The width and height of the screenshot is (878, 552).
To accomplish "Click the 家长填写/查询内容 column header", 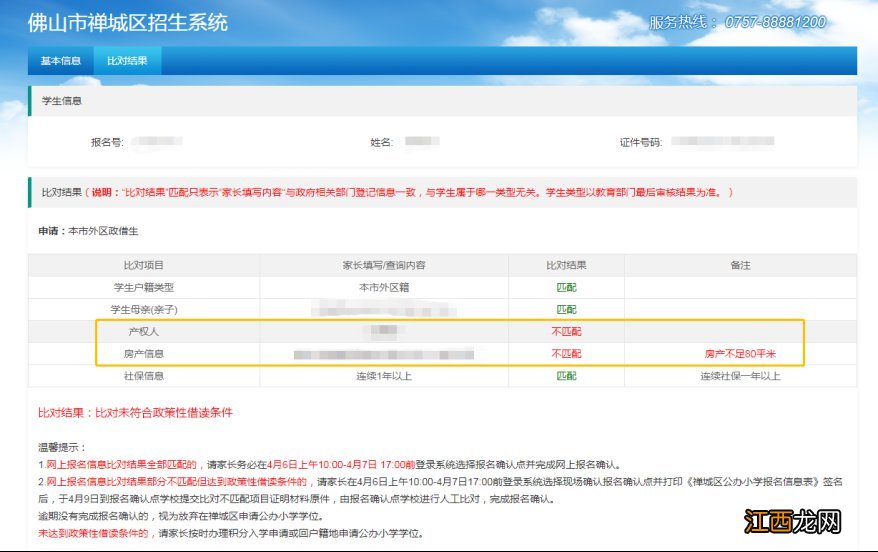I will click(x=384, y=265).
